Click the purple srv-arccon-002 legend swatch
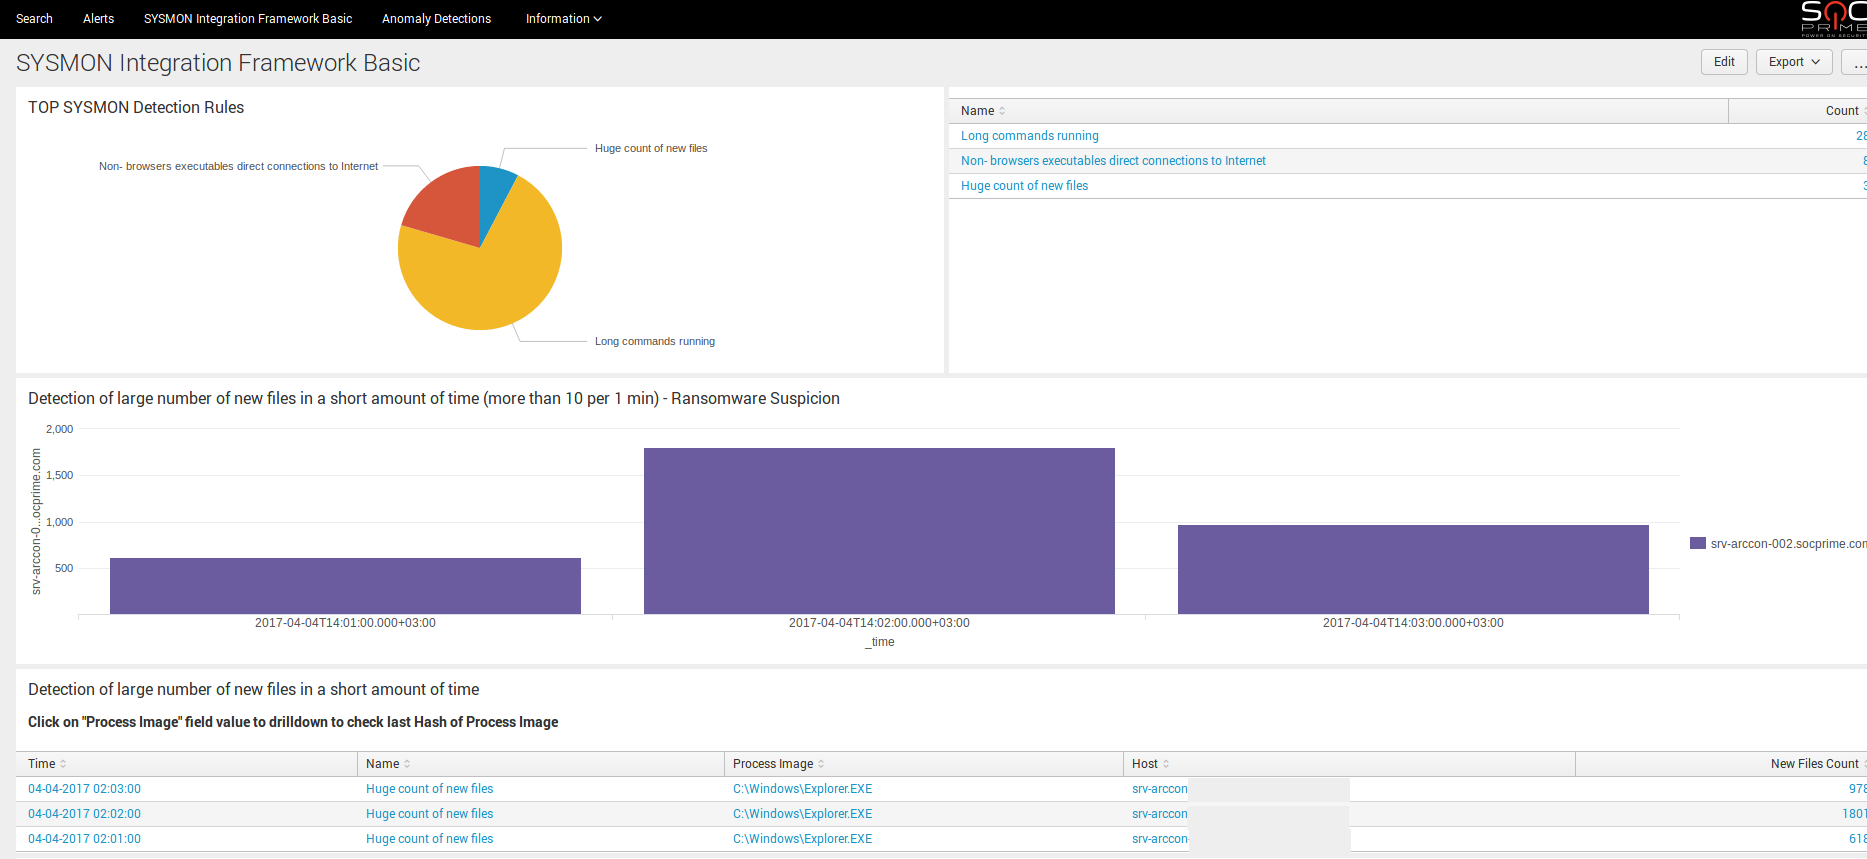 click(1697, 544)
